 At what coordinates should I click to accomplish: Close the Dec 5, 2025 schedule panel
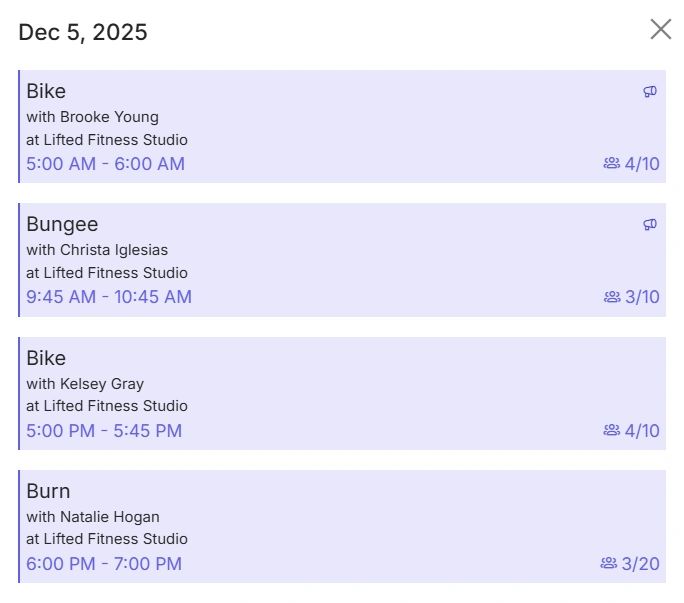coord(661,29)
